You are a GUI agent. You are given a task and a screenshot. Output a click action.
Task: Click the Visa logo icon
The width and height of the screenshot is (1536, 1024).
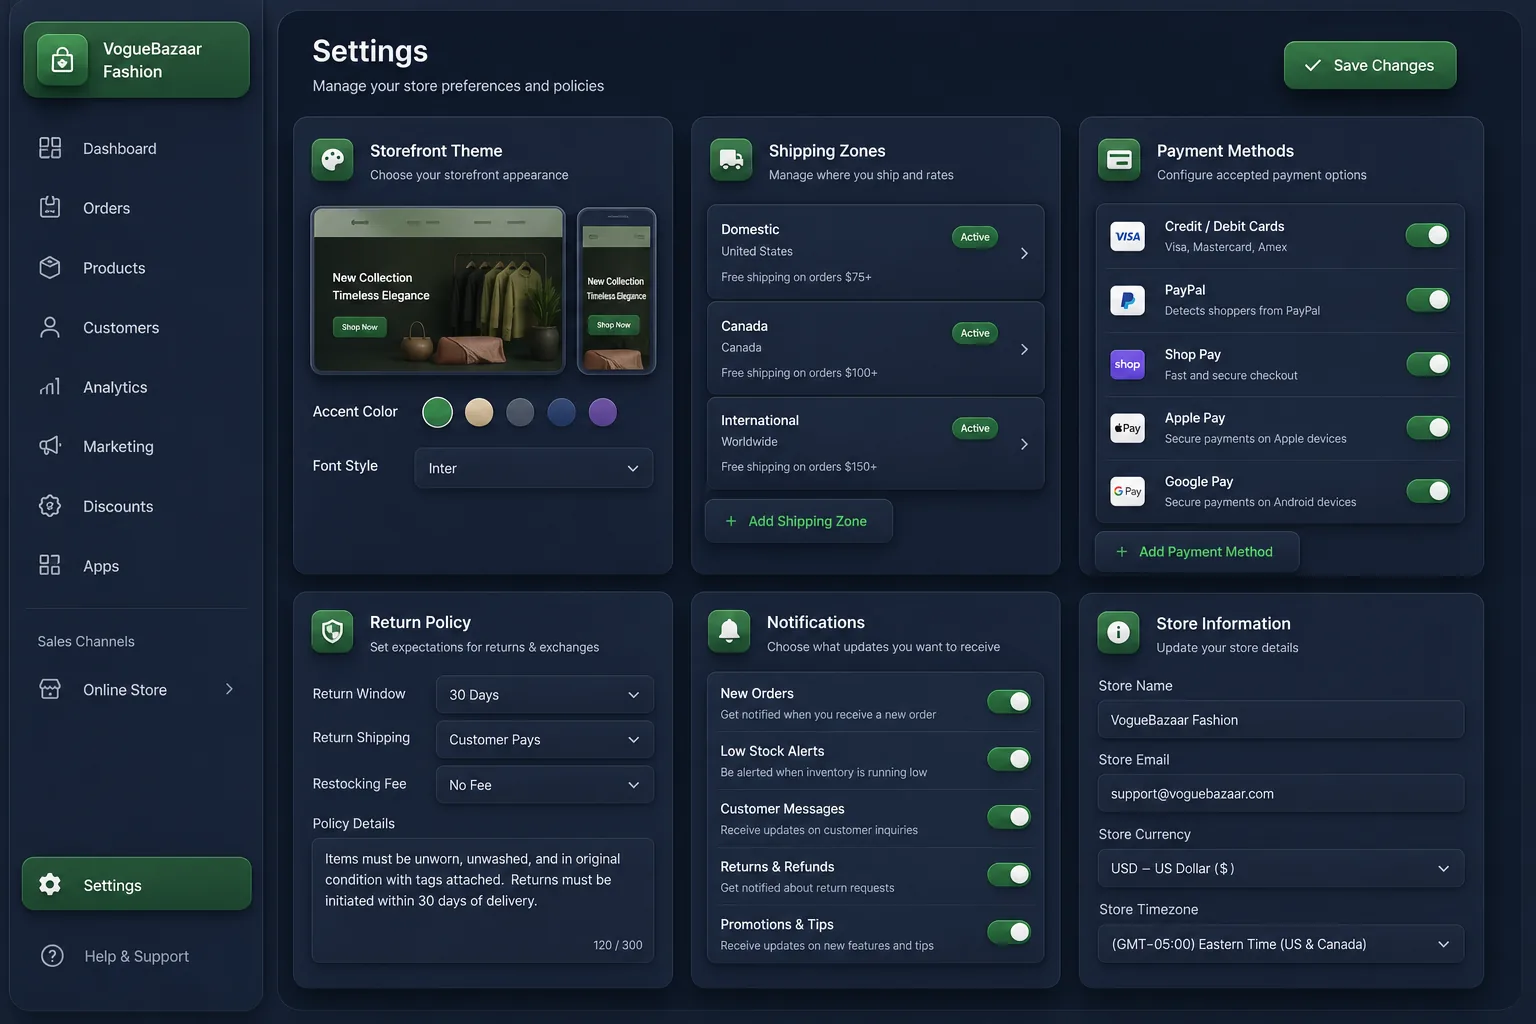(x=1128, y=236)
